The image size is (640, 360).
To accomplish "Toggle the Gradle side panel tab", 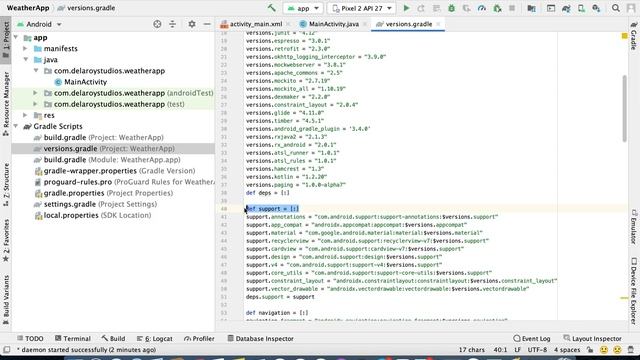I will [634, 35].
